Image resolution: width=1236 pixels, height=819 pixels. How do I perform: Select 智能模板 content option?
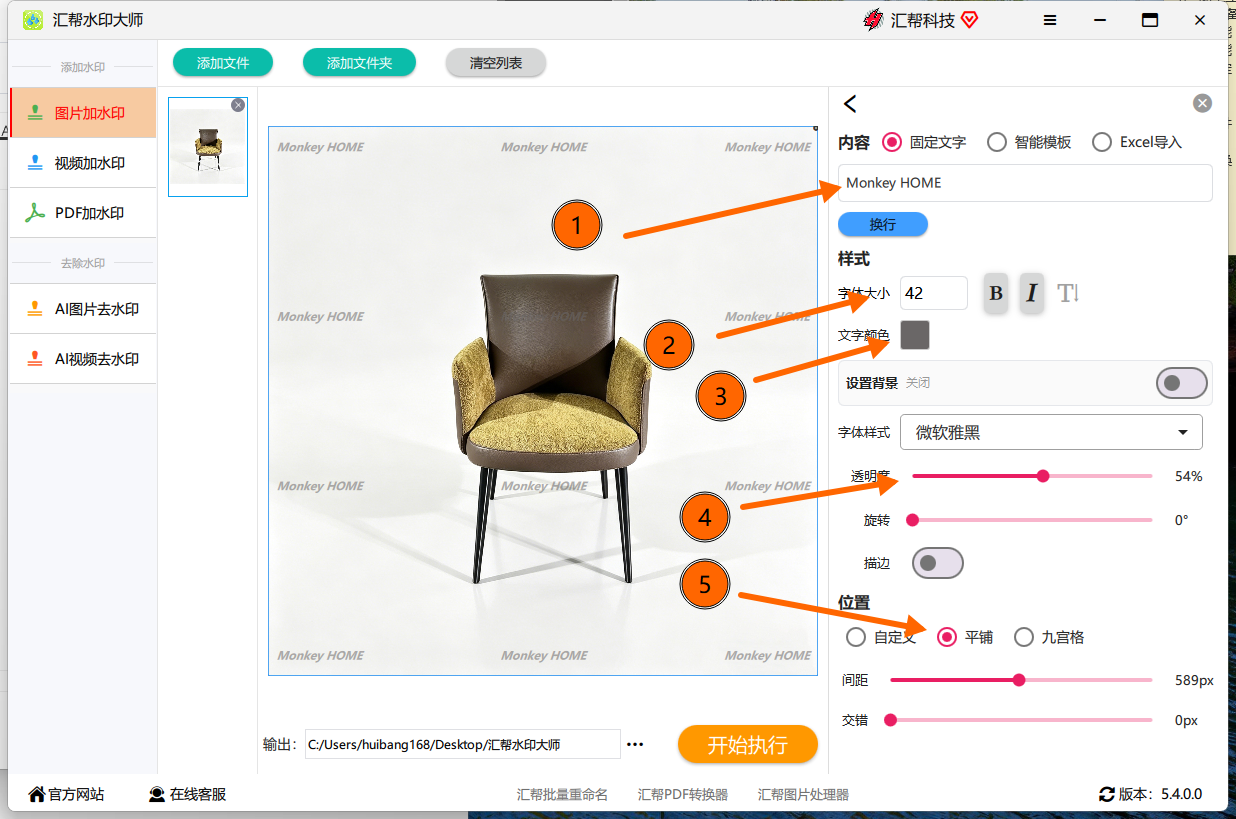(x=996, y=142)
